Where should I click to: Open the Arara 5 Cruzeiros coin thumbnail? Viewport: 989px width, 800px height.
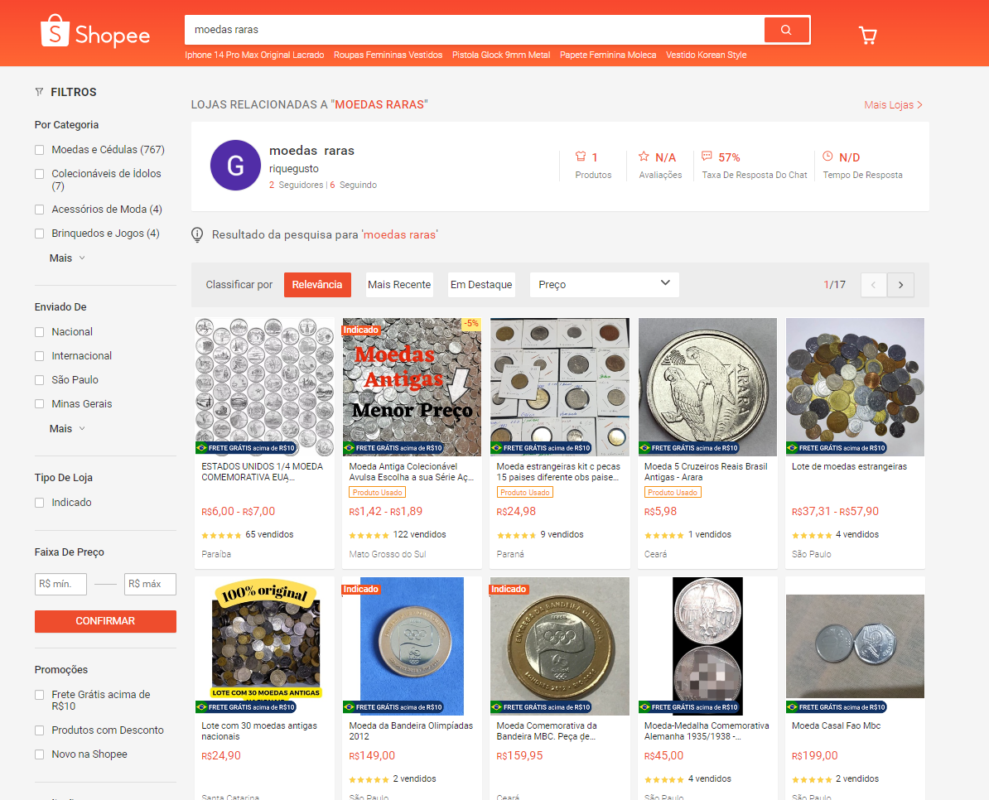pyautogui.click(x=707, y=386)
